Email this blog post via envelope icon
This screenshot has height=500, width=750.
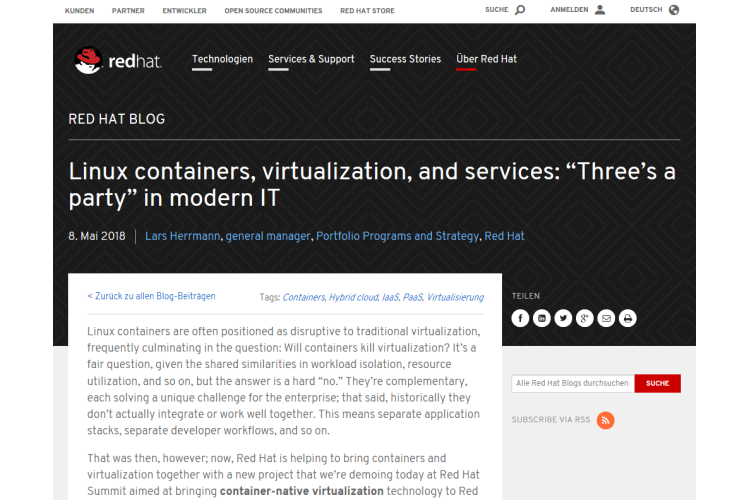pos(606,319)
